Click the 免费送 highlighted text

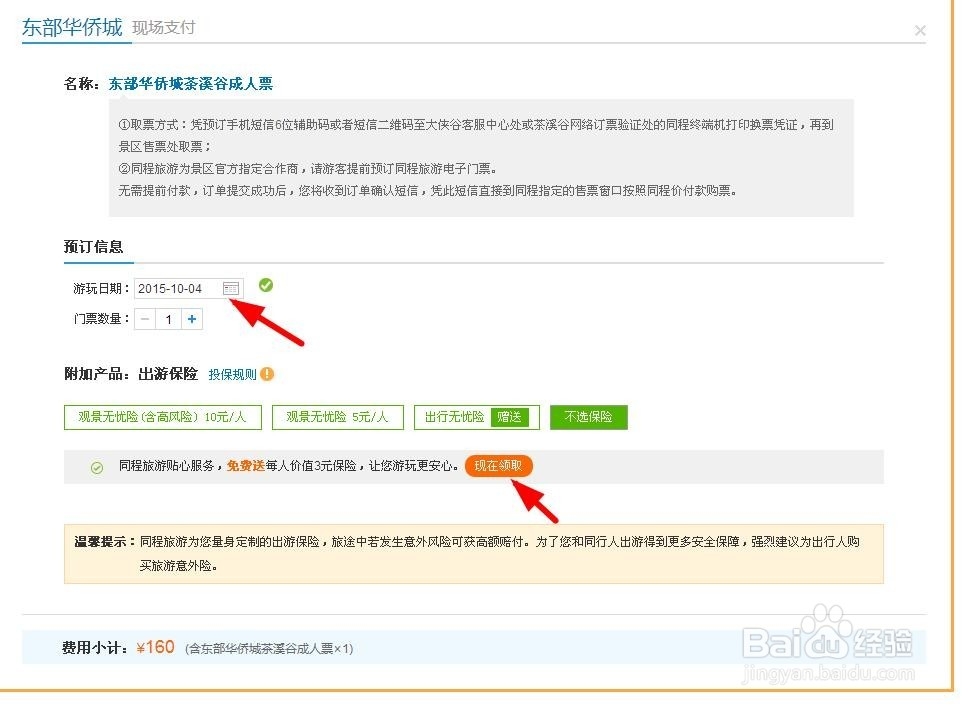pyautogui.click(x=246, y=466)
